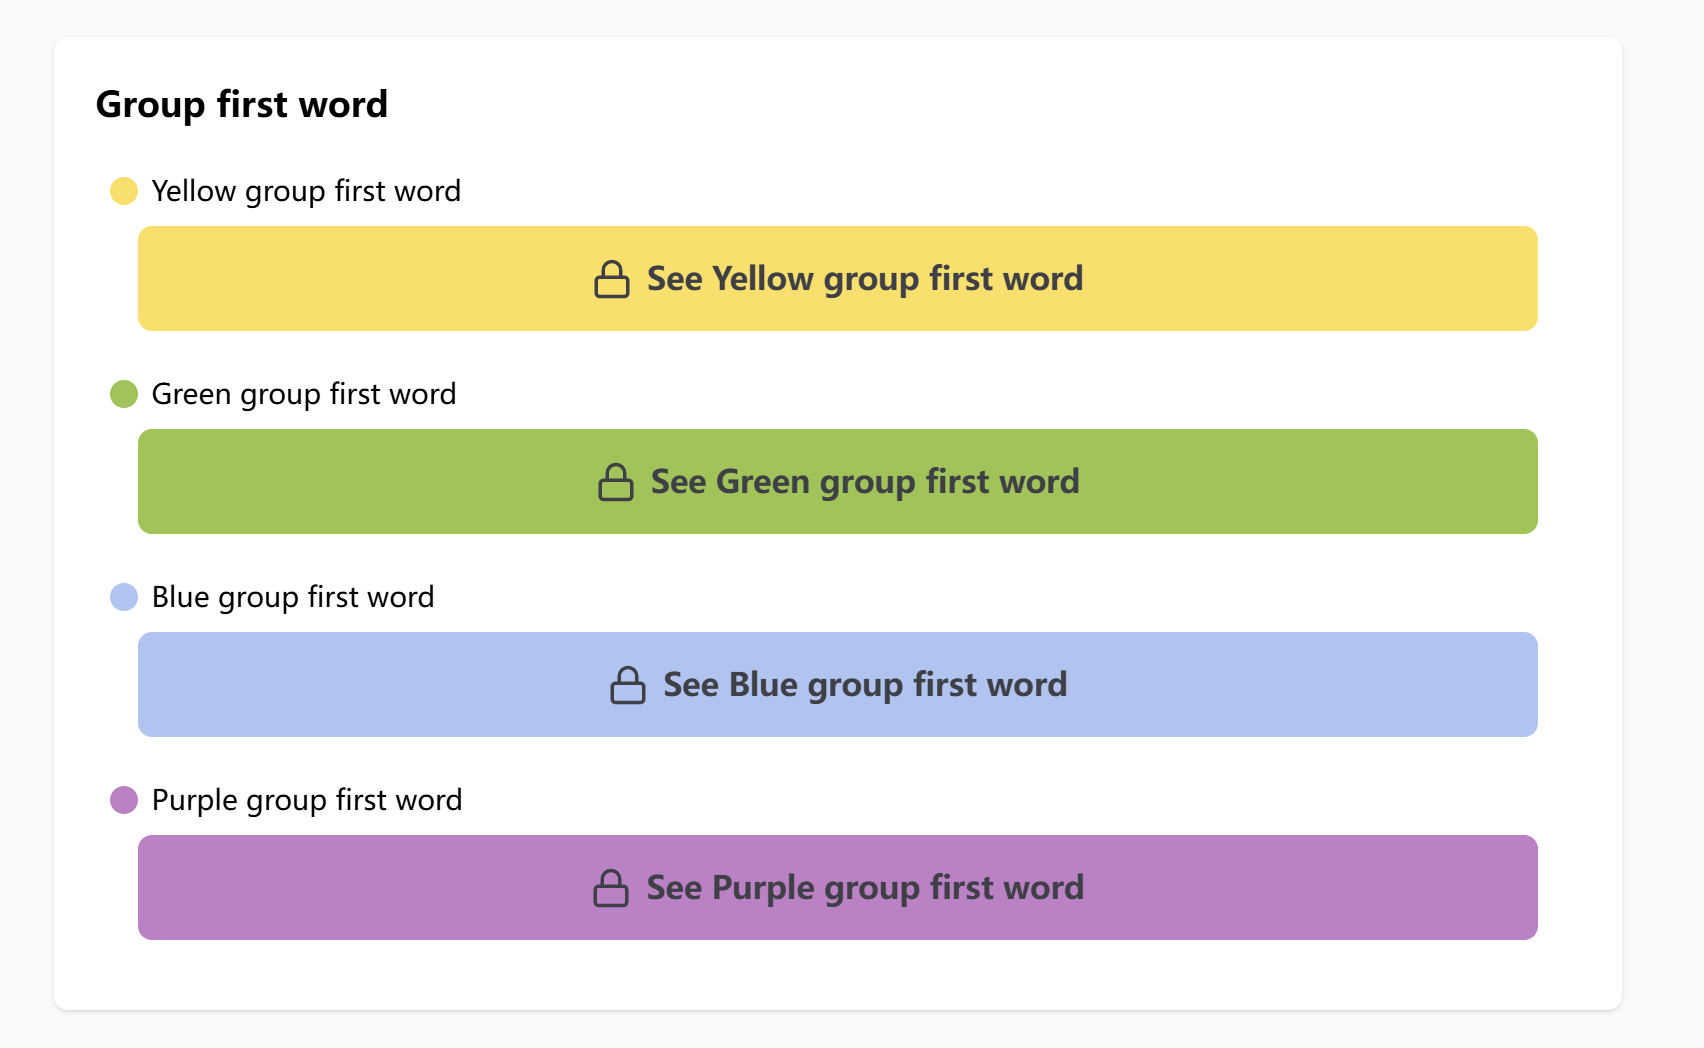Viewport: 1704px width, 1048px height.
Task: Click the "Green group first word" label
Action: pos(304,394)
